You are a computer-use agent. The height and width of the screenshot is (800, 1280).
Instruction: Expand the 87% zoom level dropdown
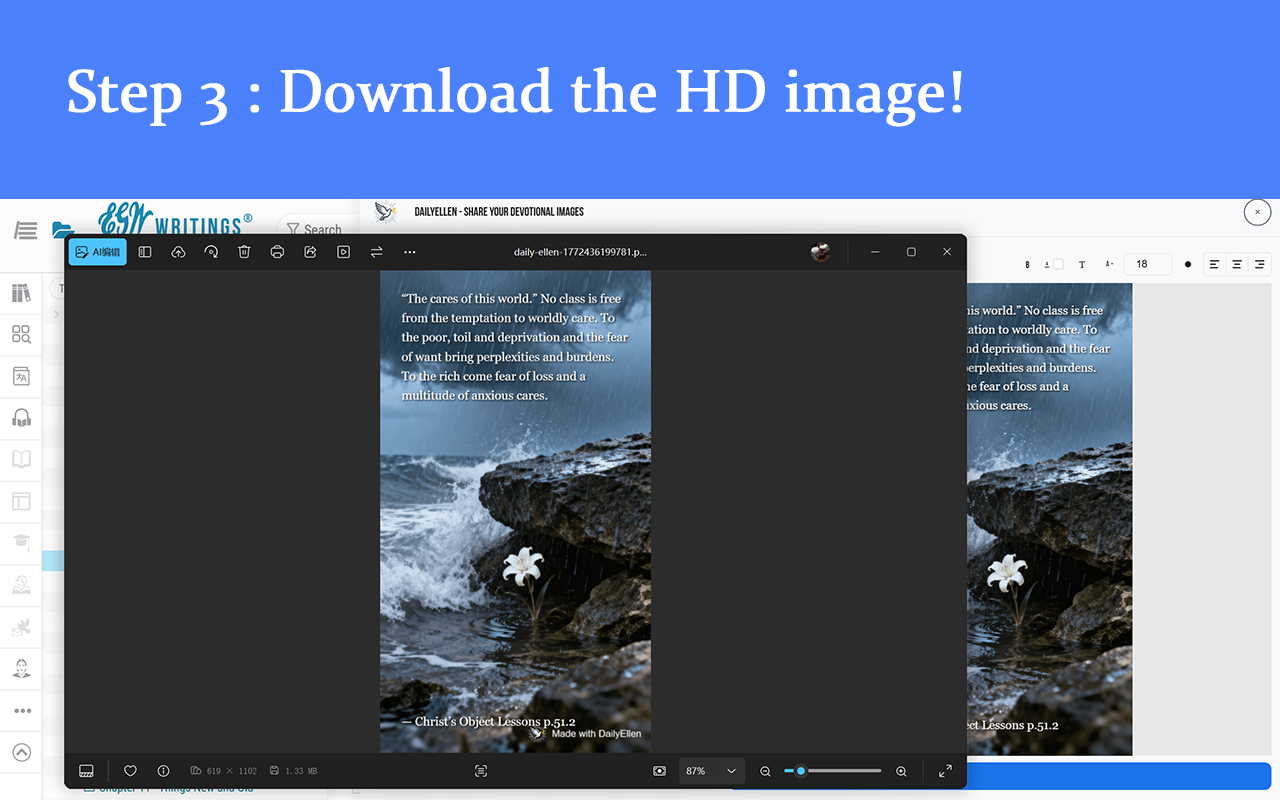[x=711, y=771]
